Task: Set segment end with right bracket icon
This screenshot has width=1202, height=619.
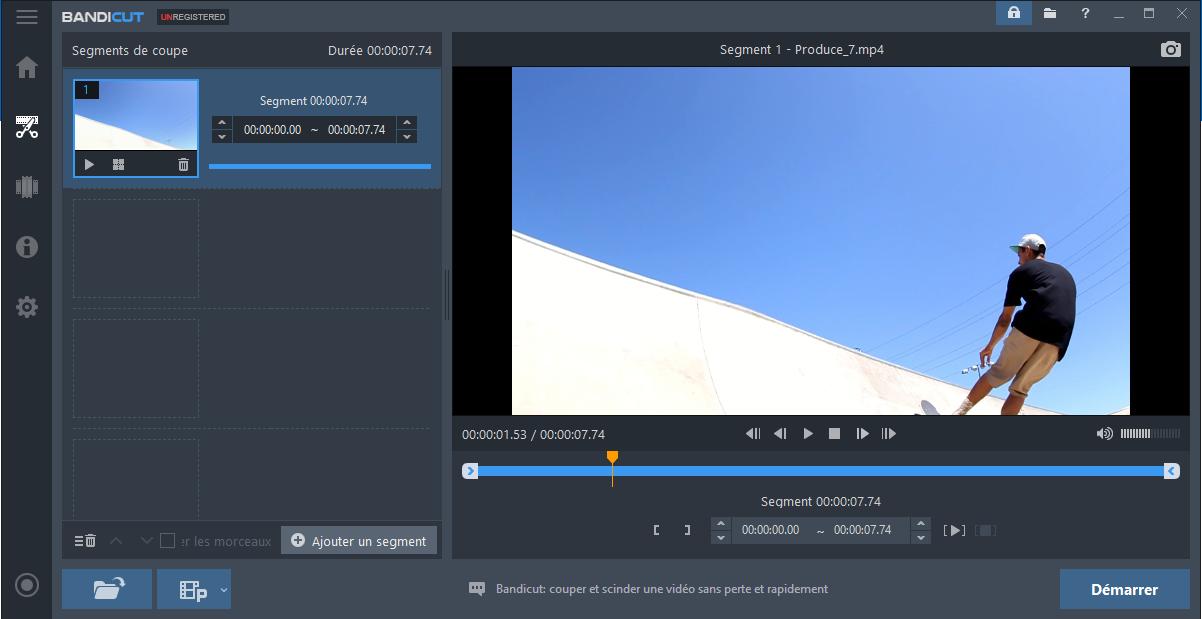Action: 687,530
